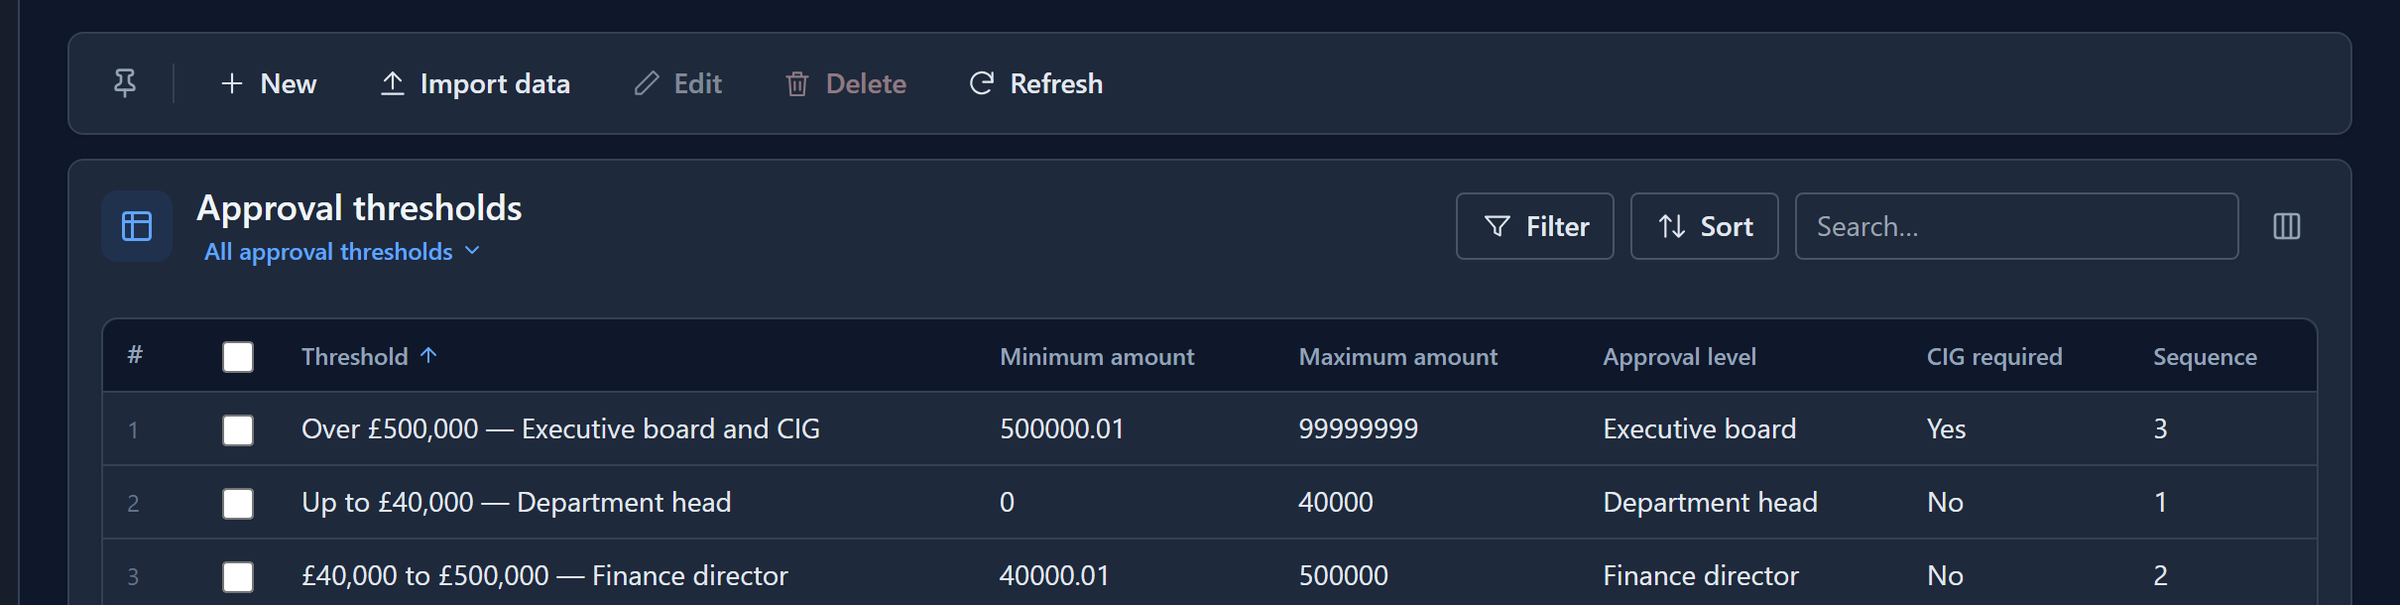Tick the select-all checkbox in the header row
2400x605 pixels.
(238, 357)
